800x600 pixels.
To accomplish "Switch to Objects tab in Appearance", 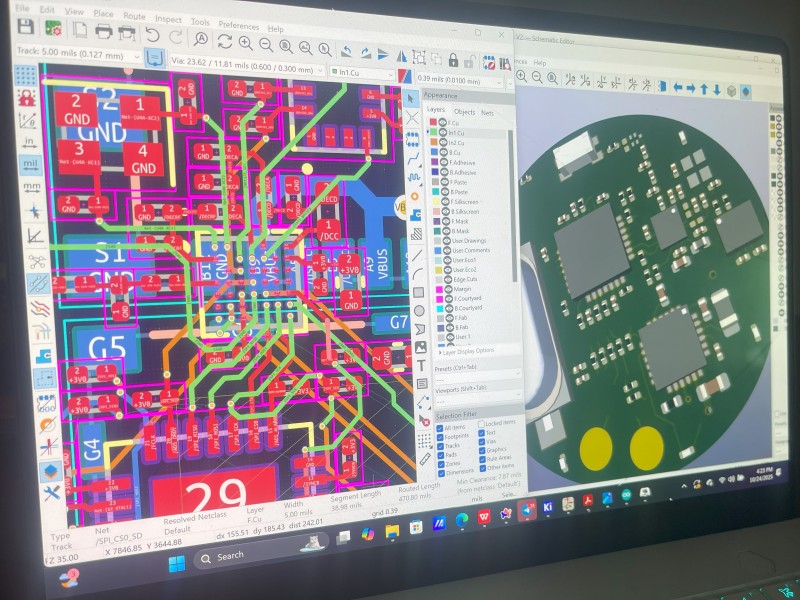I will 464,112.
